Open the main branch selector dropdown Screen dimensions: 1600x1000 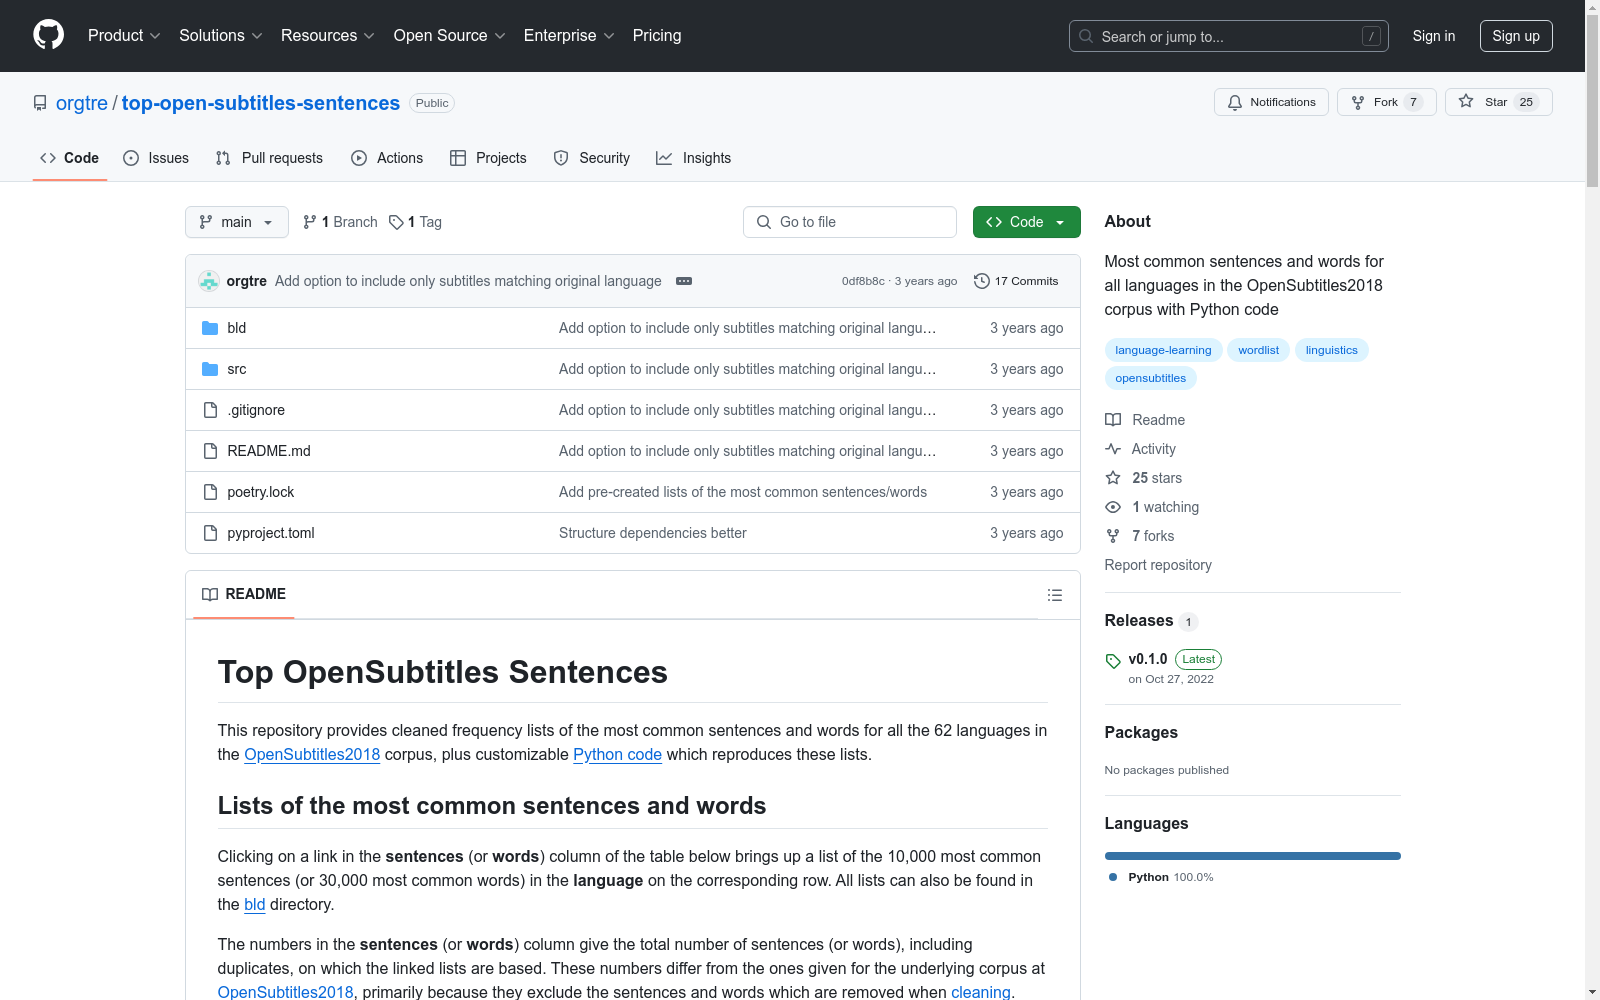click(237, 222)
